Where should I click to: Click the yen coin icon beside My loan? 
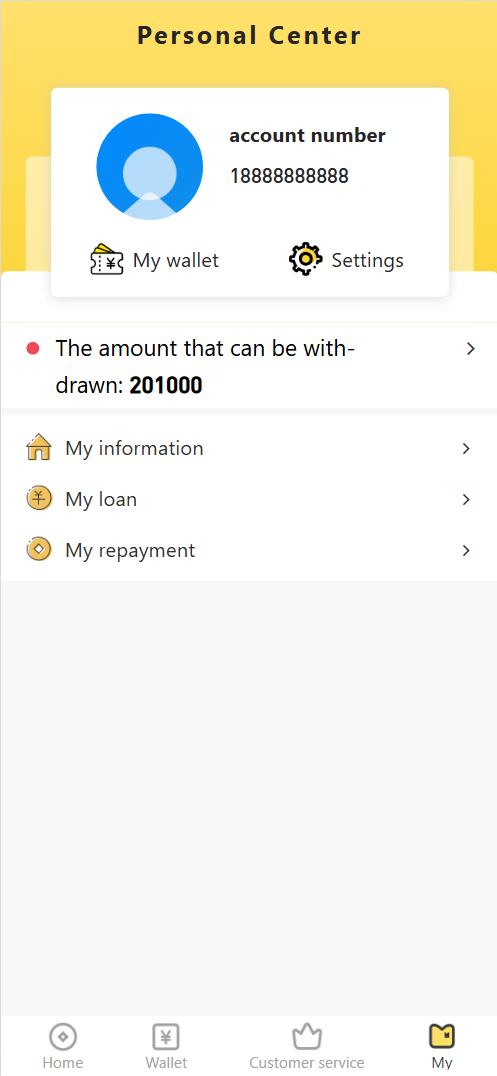pyautogui.click(x=39, y=498)
